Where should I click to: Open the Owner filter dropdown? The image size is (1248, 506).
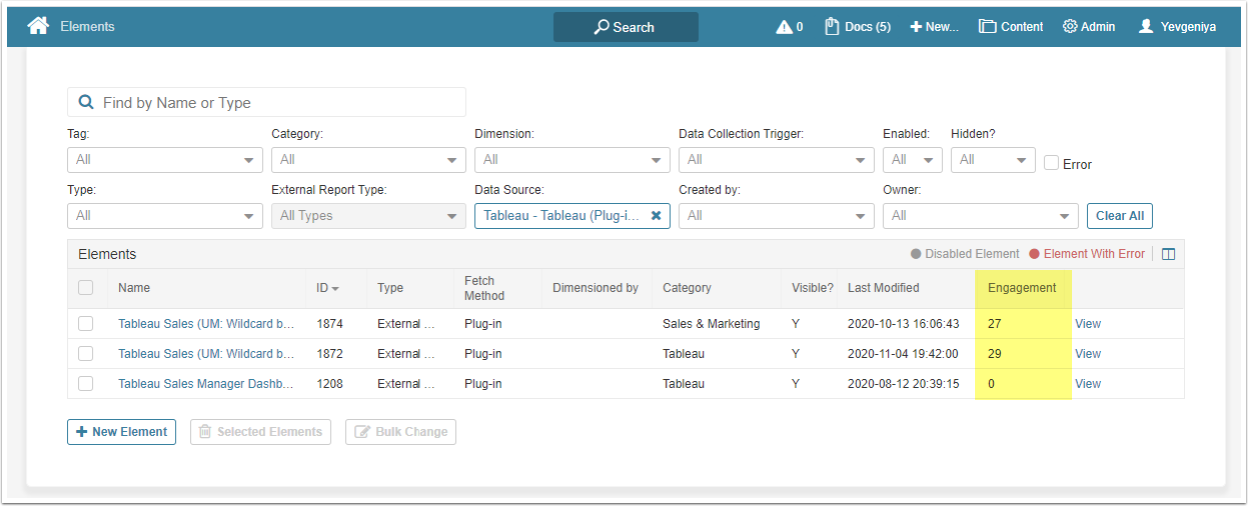coord(980,216)
